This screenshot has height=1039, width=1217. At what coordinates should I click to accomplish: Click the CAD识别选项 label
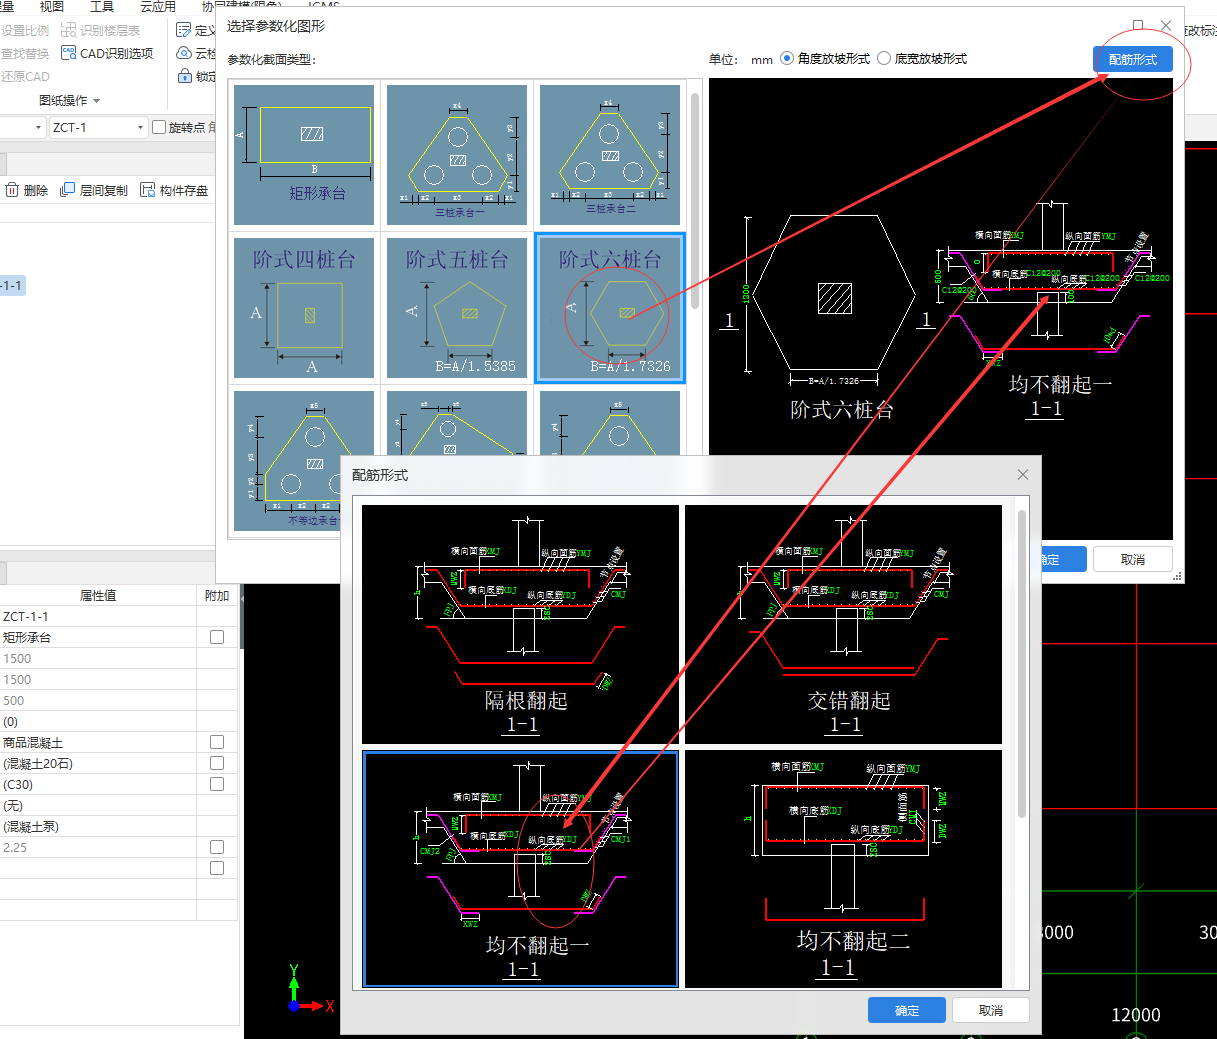pos(116,53)
